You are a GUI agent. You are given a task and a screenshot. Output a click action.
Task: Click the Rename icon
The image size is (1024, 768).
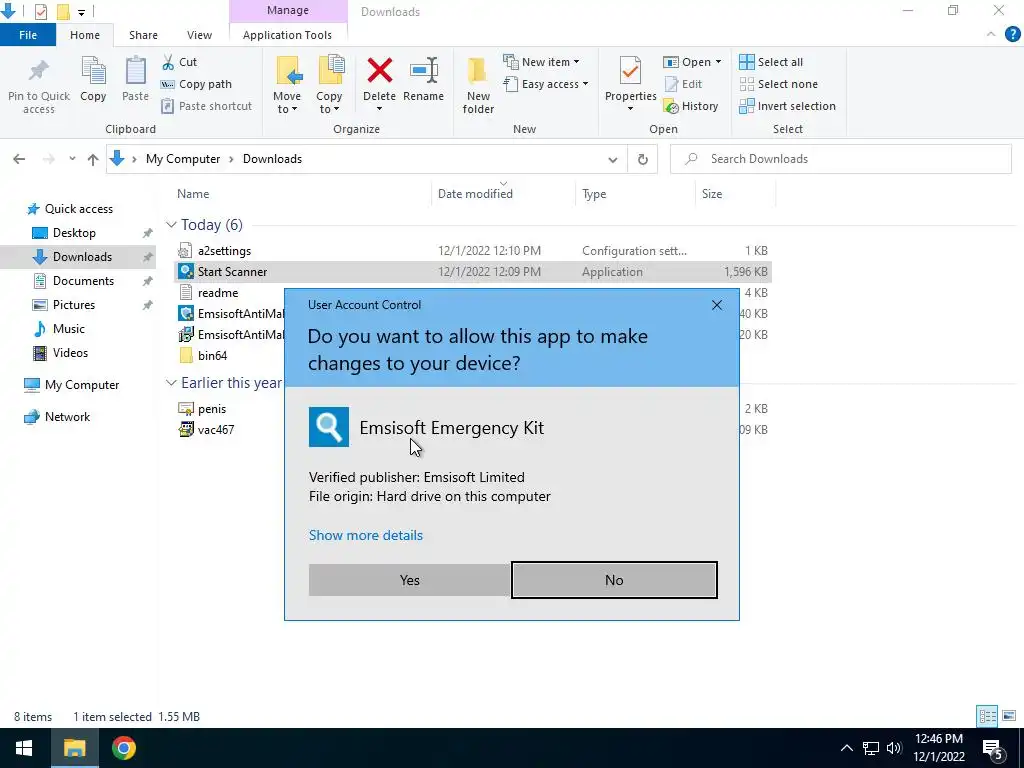[424, 71]
